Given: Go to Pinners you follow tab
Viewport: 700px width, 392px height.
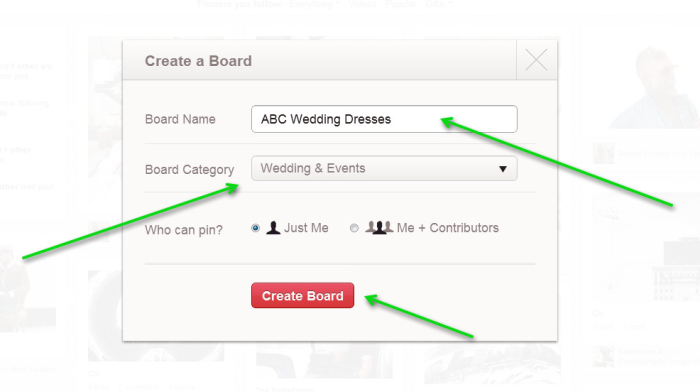Looking at the screenshot, I should (x=239, y=4).
